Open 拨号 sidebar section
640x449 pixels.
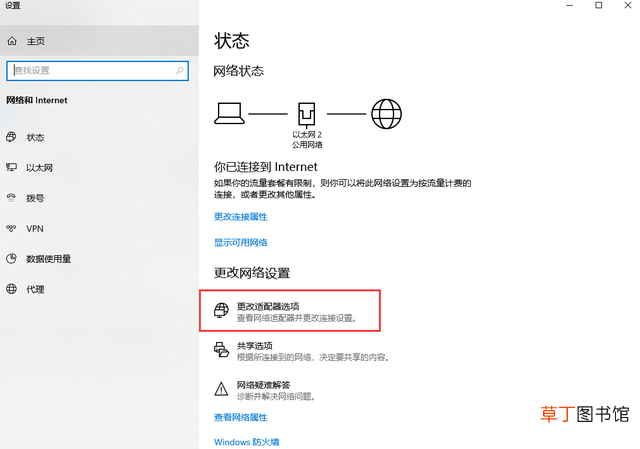(36, 198)
